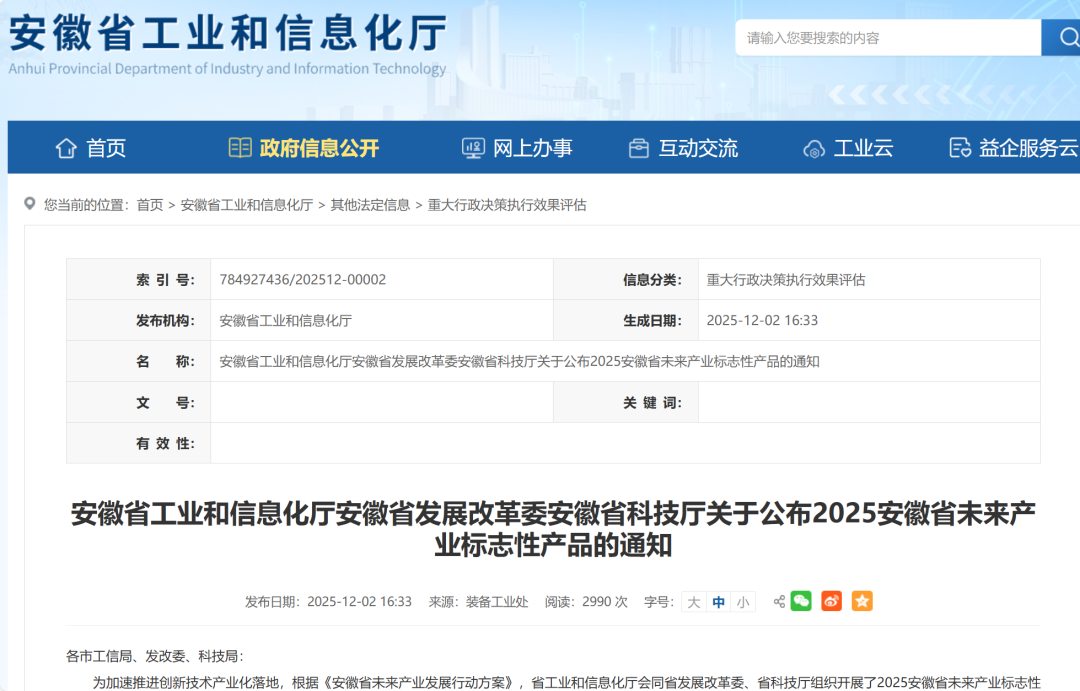Viewport: 1080px width, 691px height.
Task: Click the 发布机构 value 安徽省工业和信息化厅
Action: 286,320
